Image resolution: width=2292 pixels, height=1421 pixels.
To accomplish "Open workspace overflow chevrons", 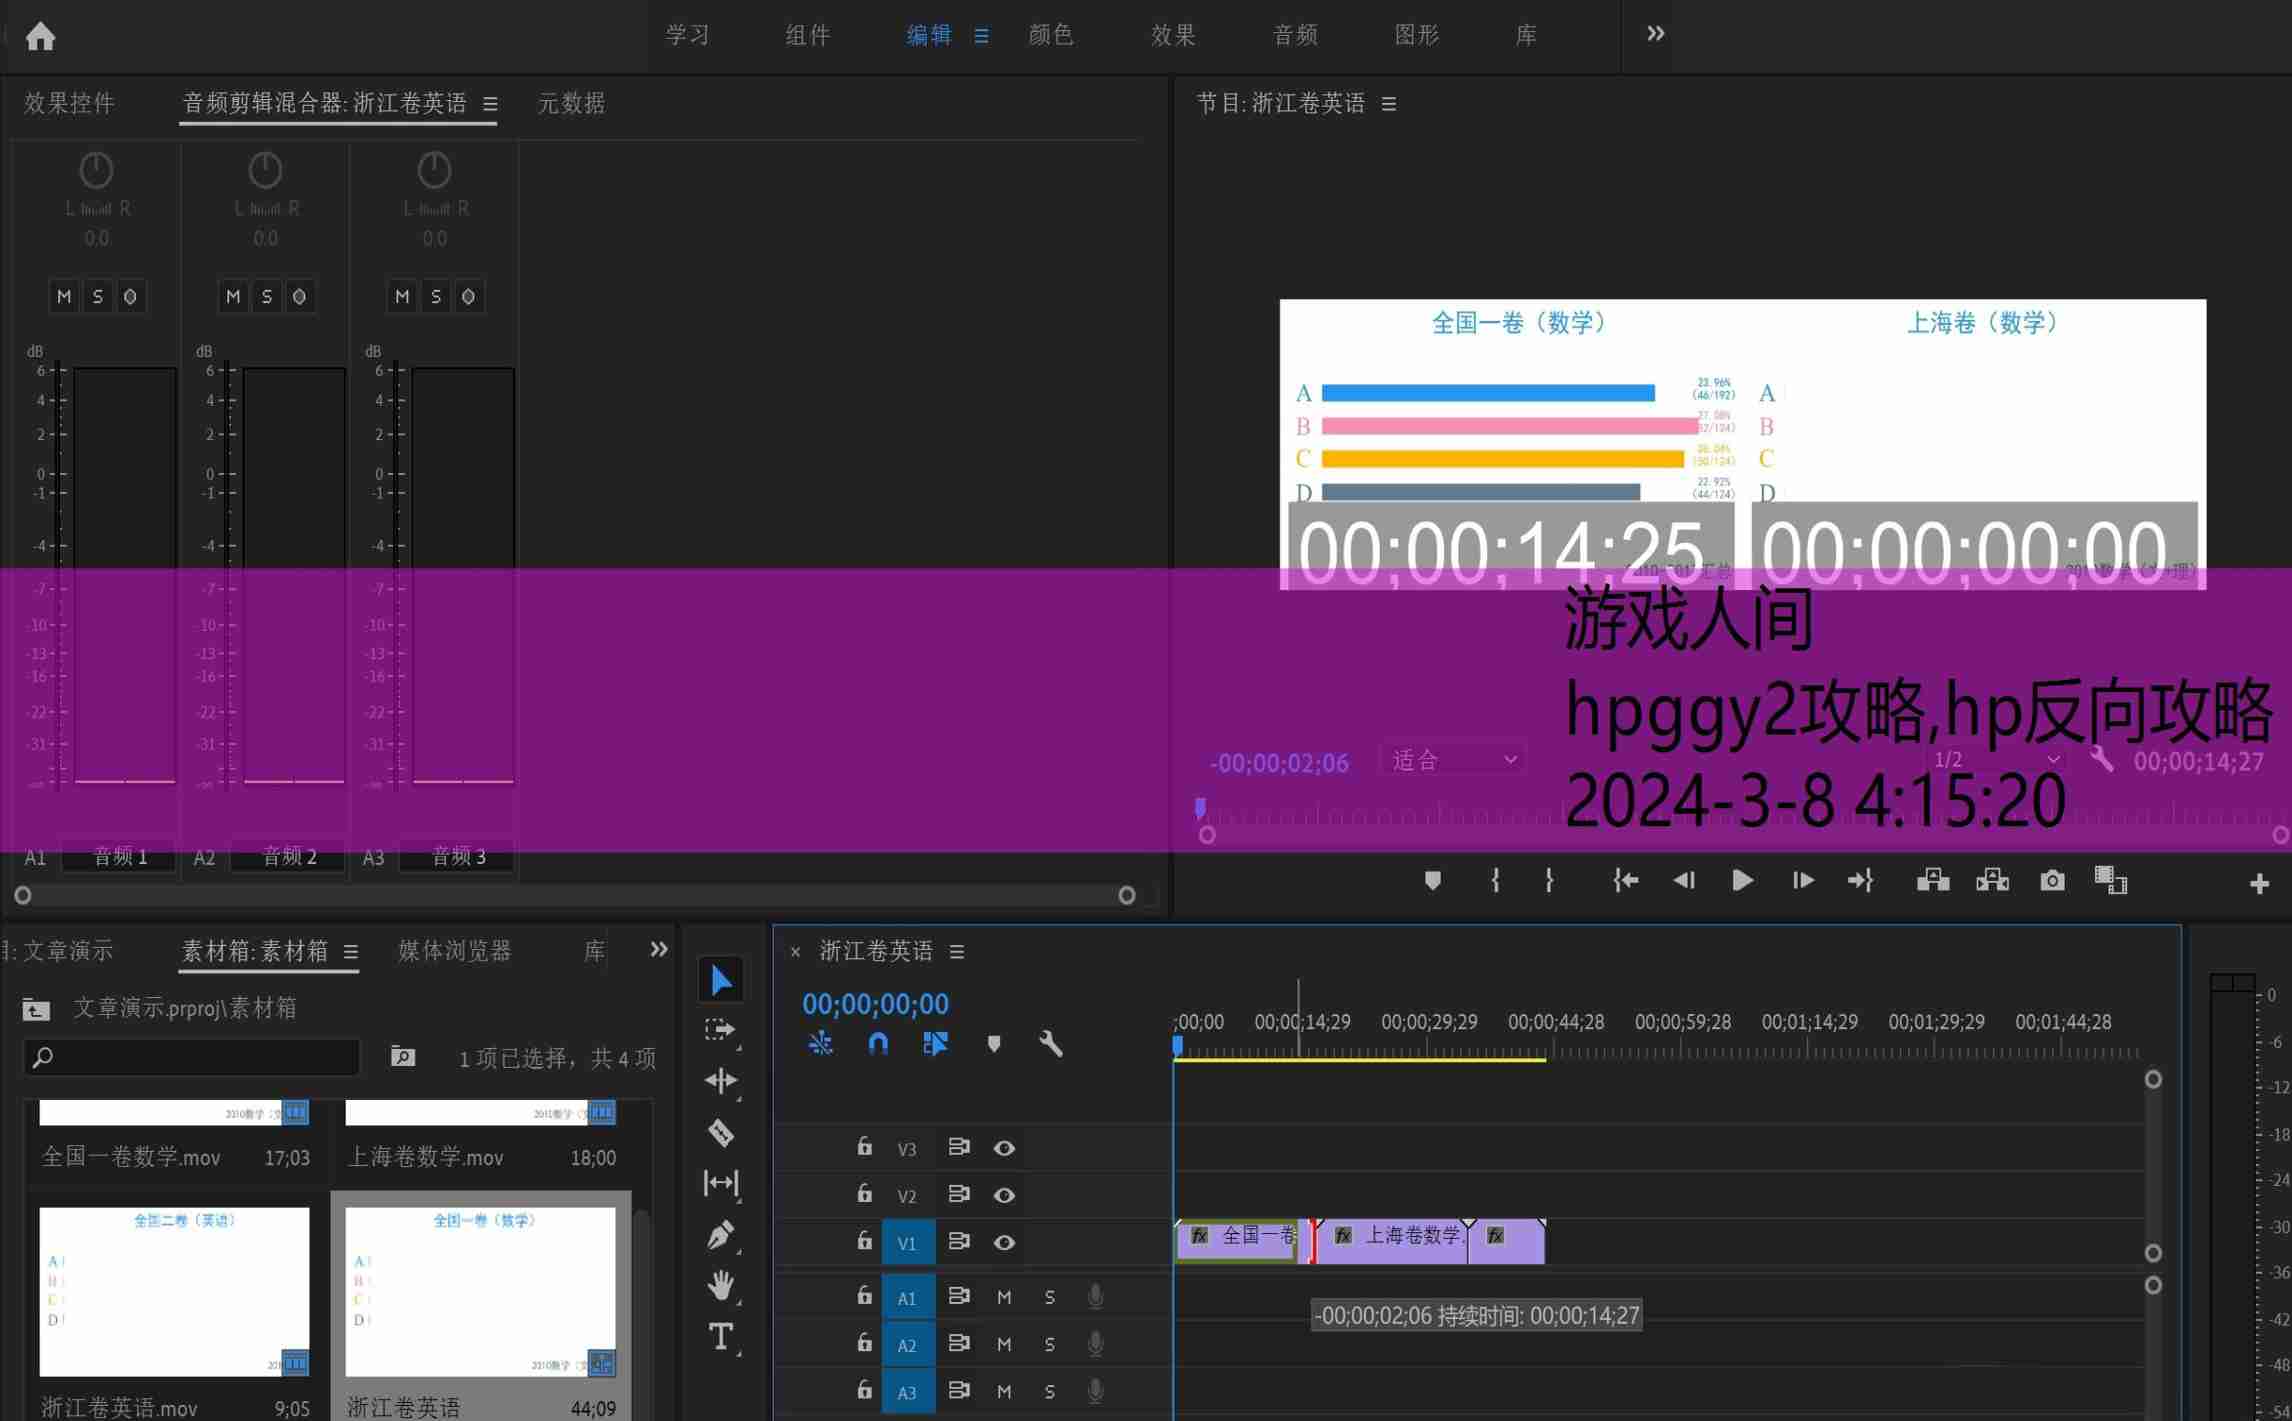I will 1655,34.
